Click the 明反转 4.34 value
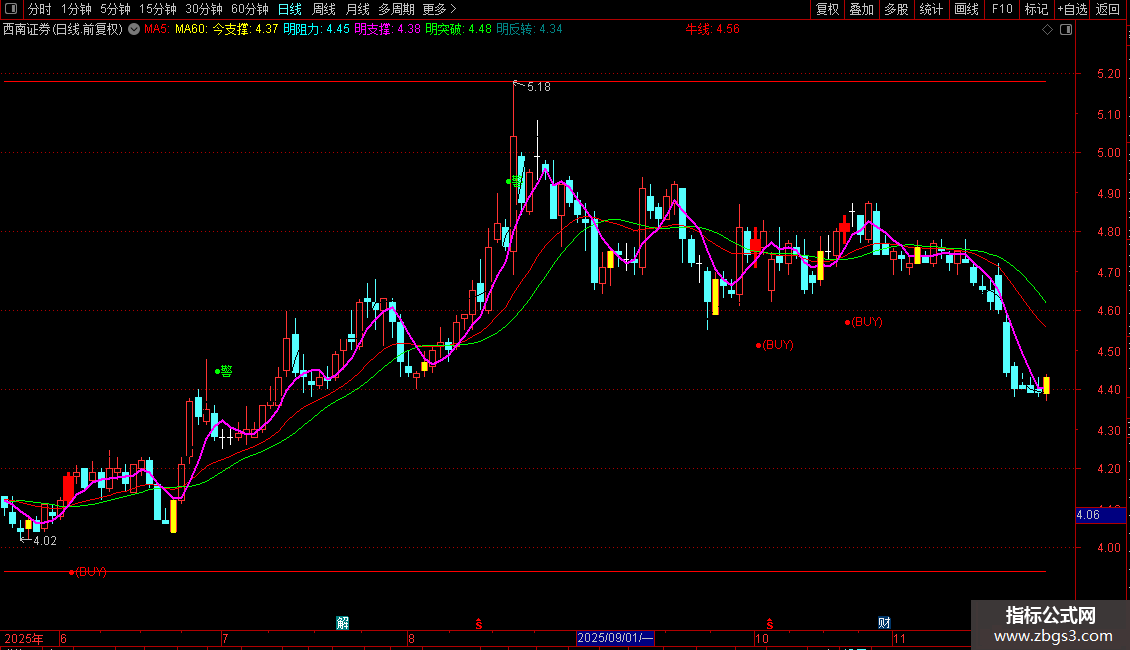 530,29
